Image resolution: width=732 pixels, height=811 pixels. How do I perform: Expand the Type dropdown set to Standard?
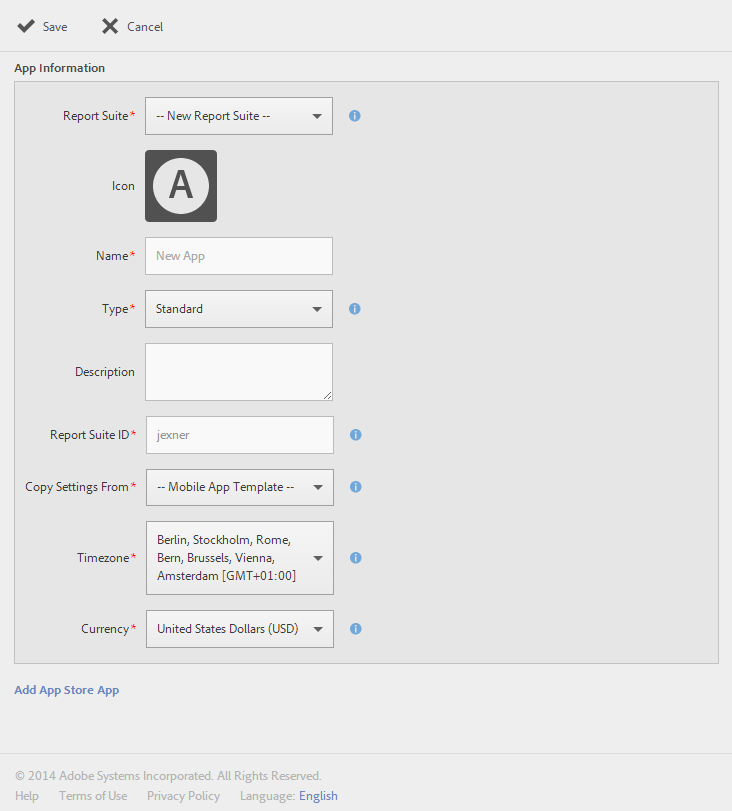239,309
